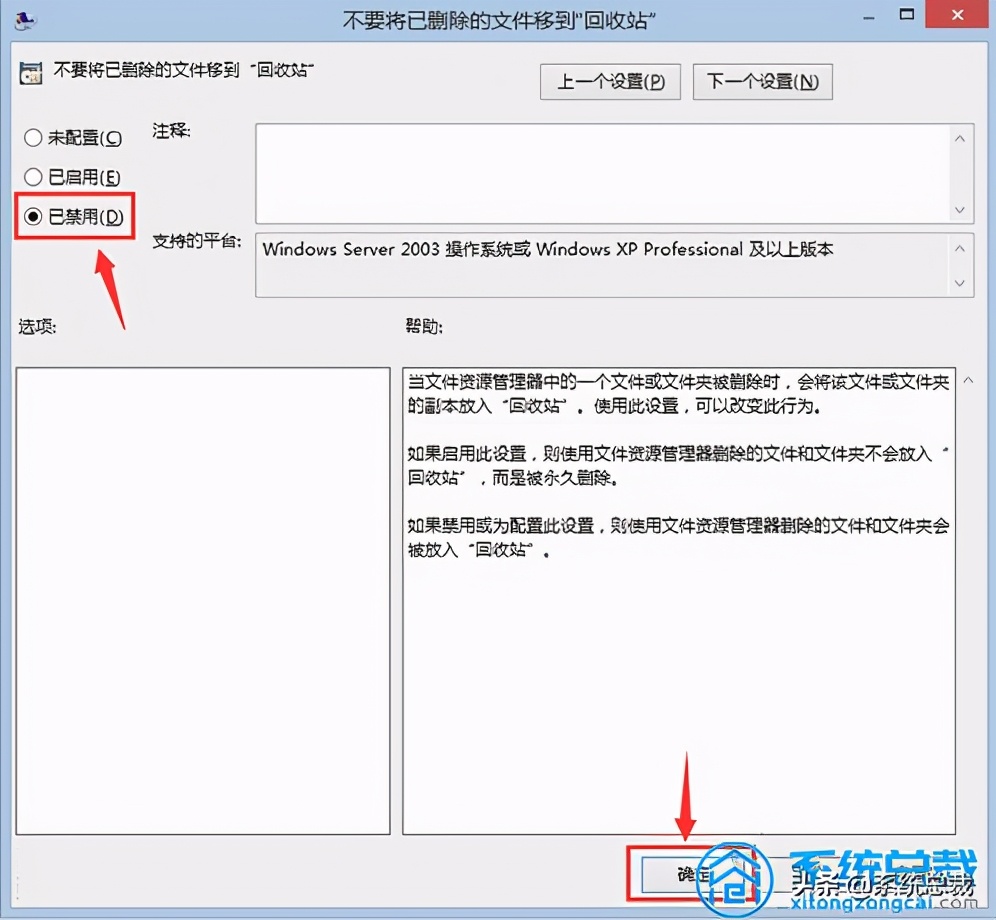Select the 已禁用 radio button

tap(33, 216)
